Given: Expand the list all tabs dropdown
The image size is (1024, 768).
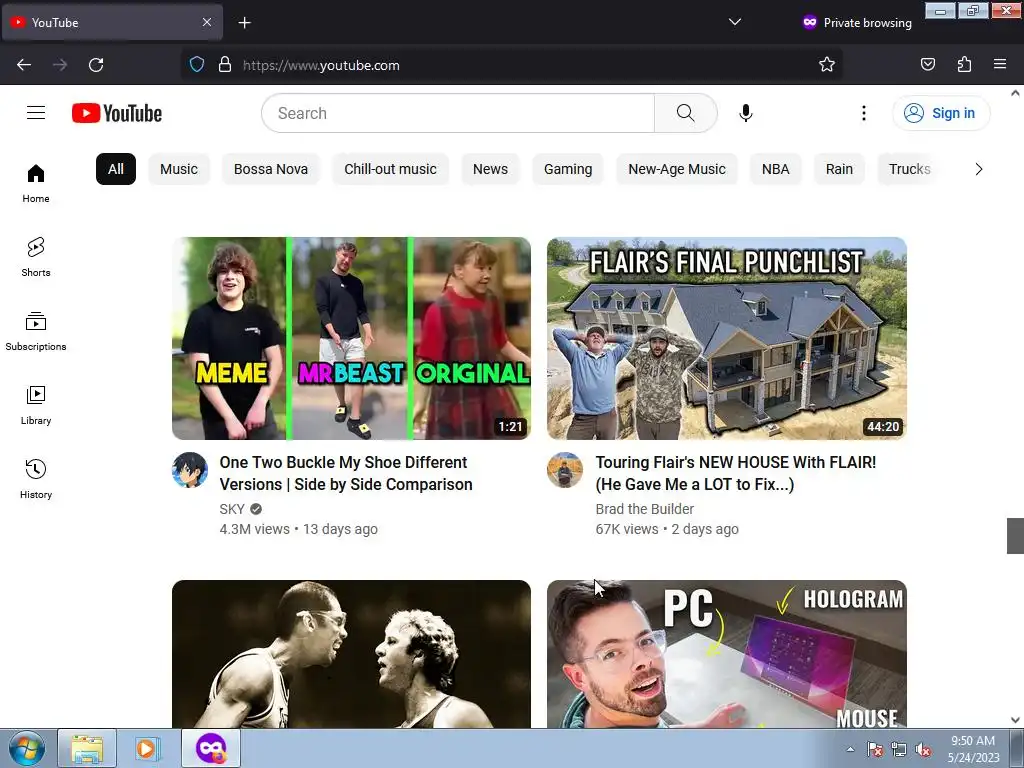Looking at the screenshot, I should click(x=735, y=22).
